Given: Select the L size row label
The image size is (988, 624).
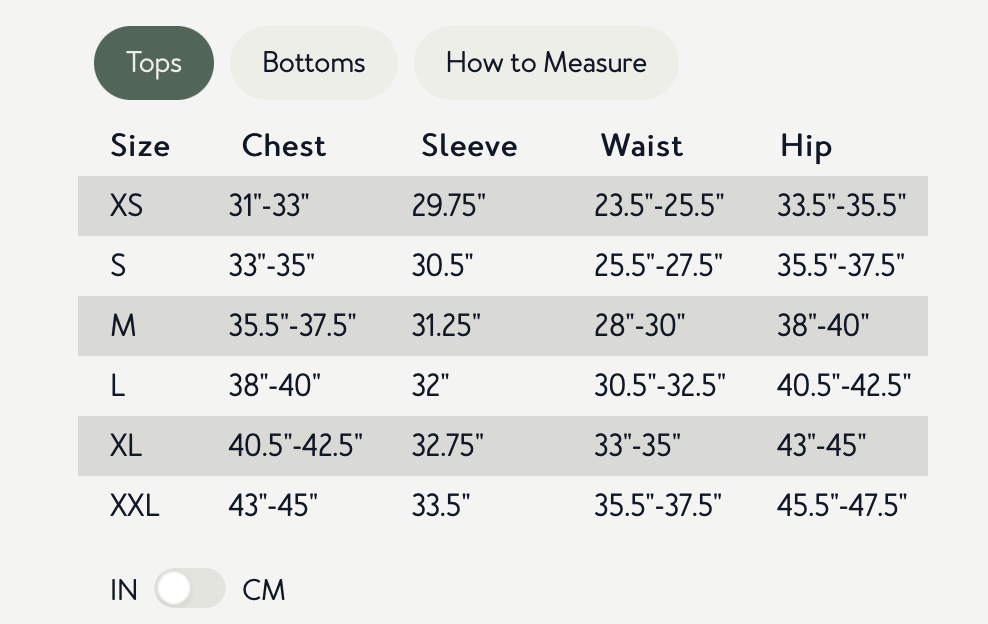Looking at the screenshot, I should [118, 386].
